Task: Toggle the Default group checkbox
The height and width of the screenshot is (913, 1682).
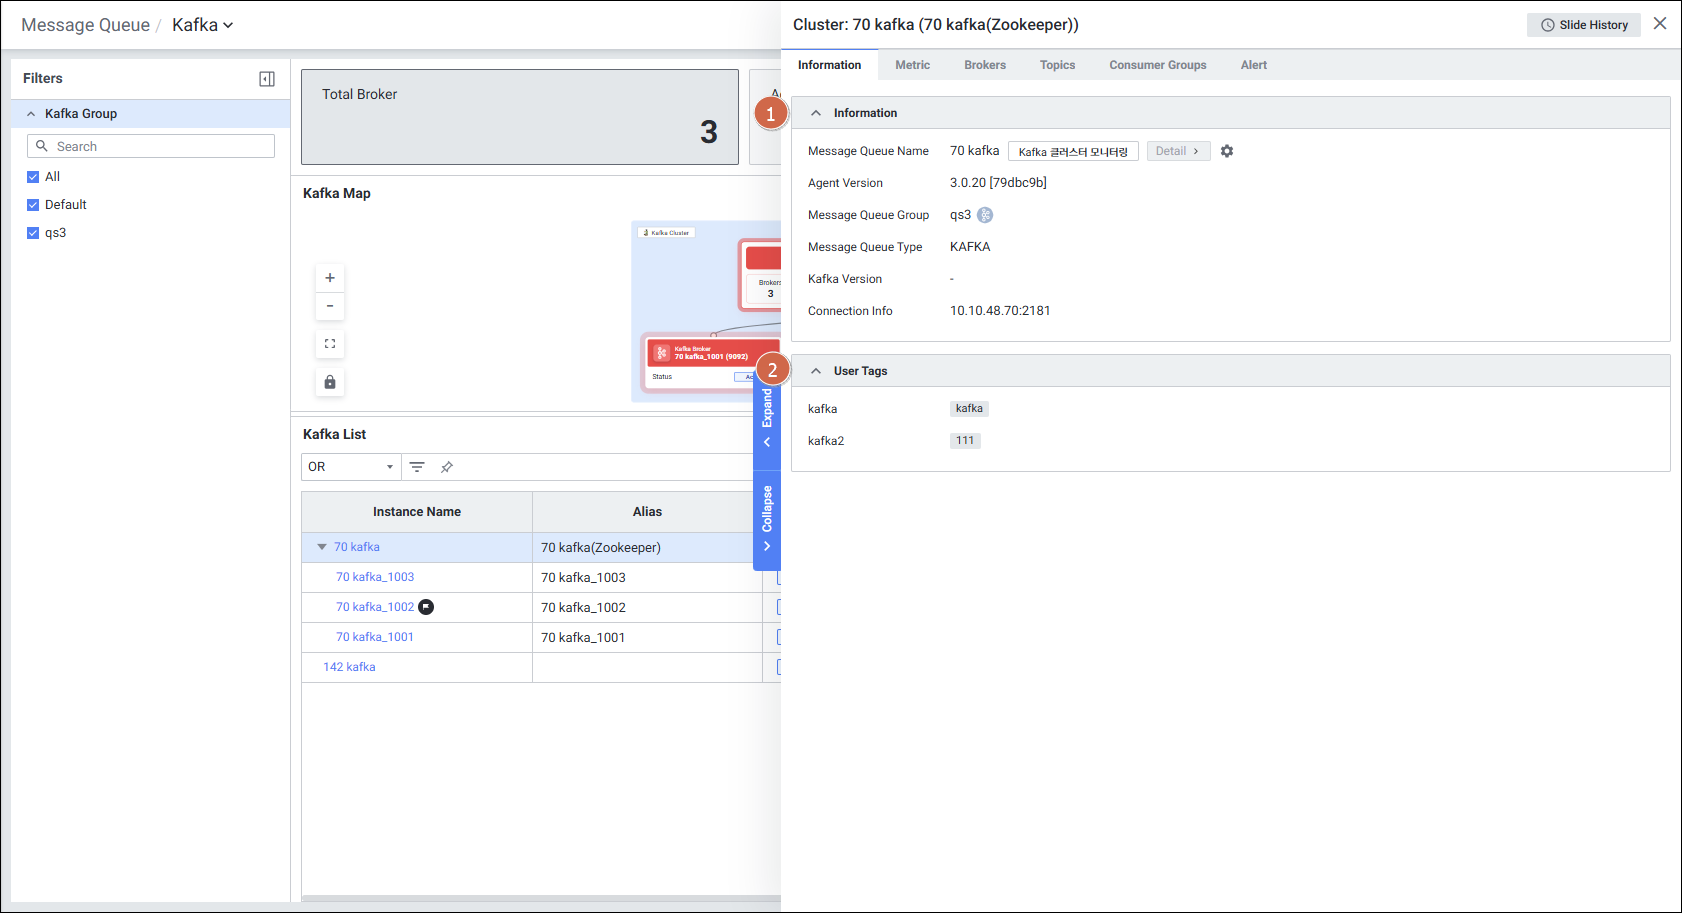Action: click(x=33, y=205)
